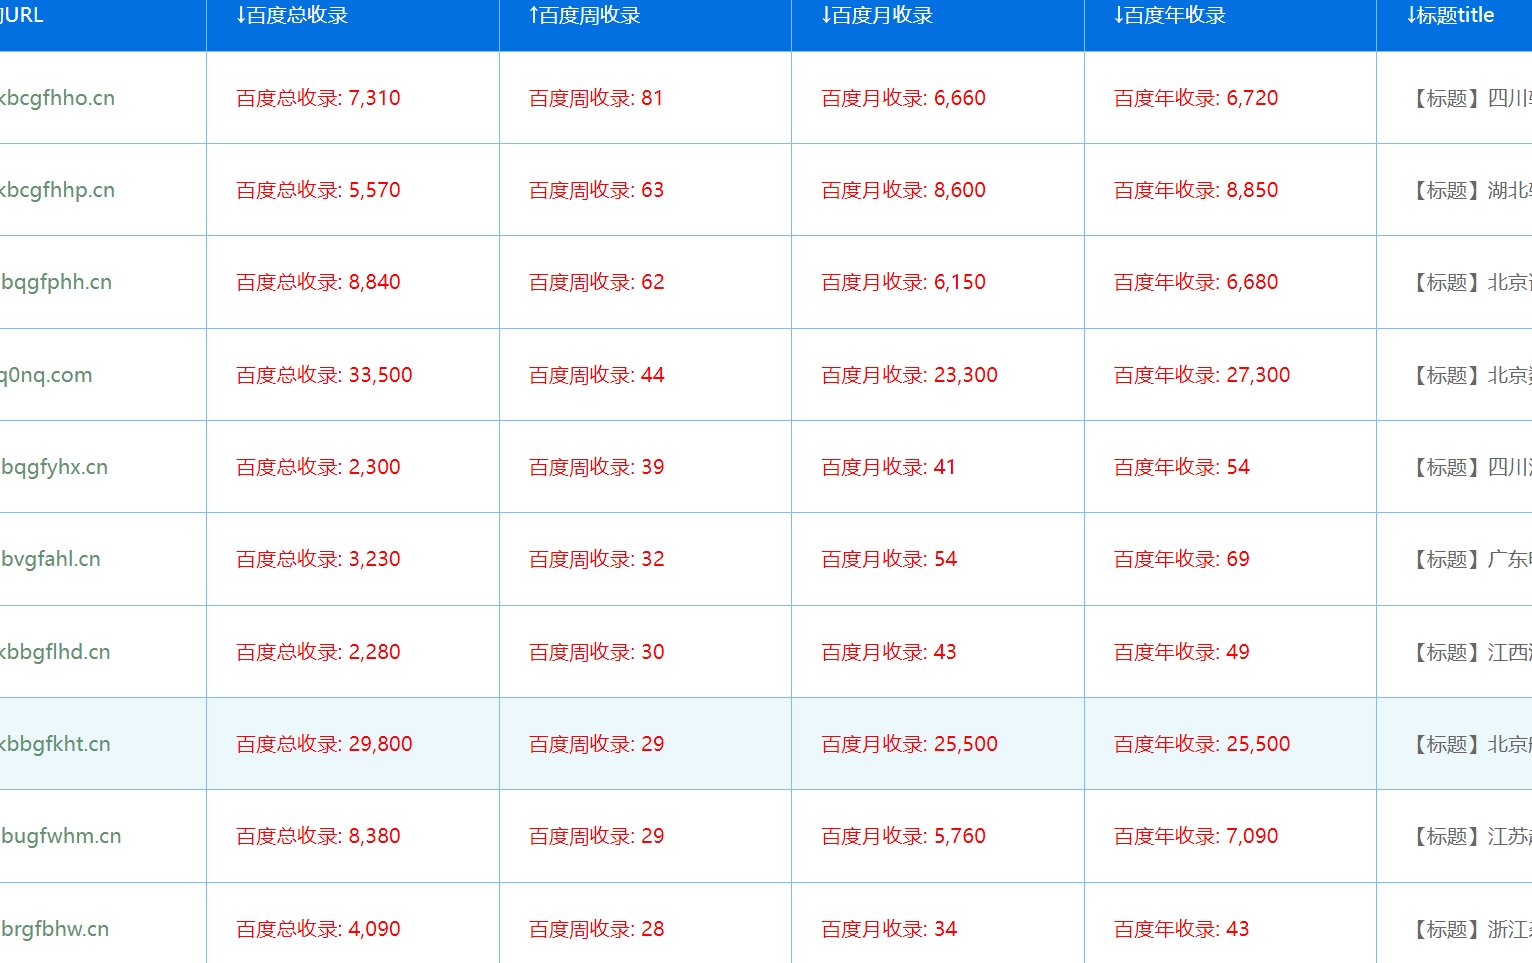Open the bqgfphh.cn link
The image size is (1532, 963).
(x=56, y=282)
